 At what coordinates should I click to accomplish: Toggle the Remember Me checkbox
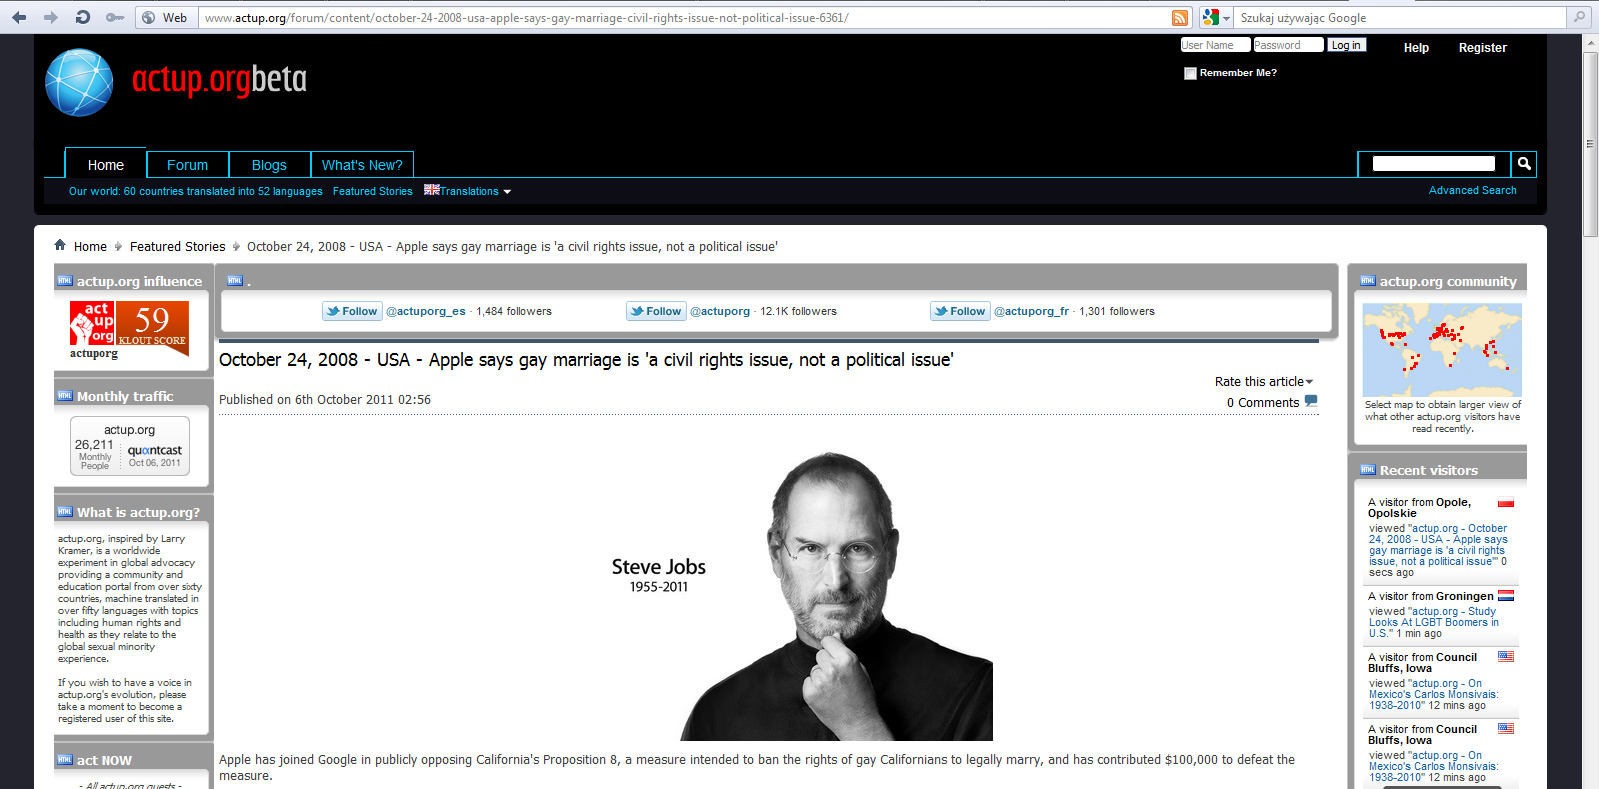[1190, 73]
